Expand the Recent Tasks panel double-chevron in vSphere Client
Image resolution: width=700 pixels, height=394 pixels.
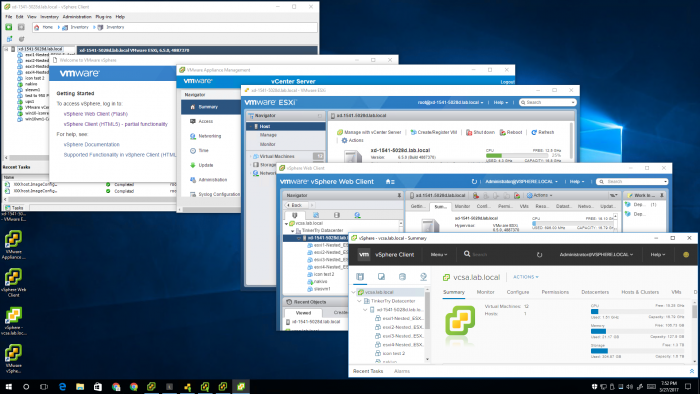point(692,371)
